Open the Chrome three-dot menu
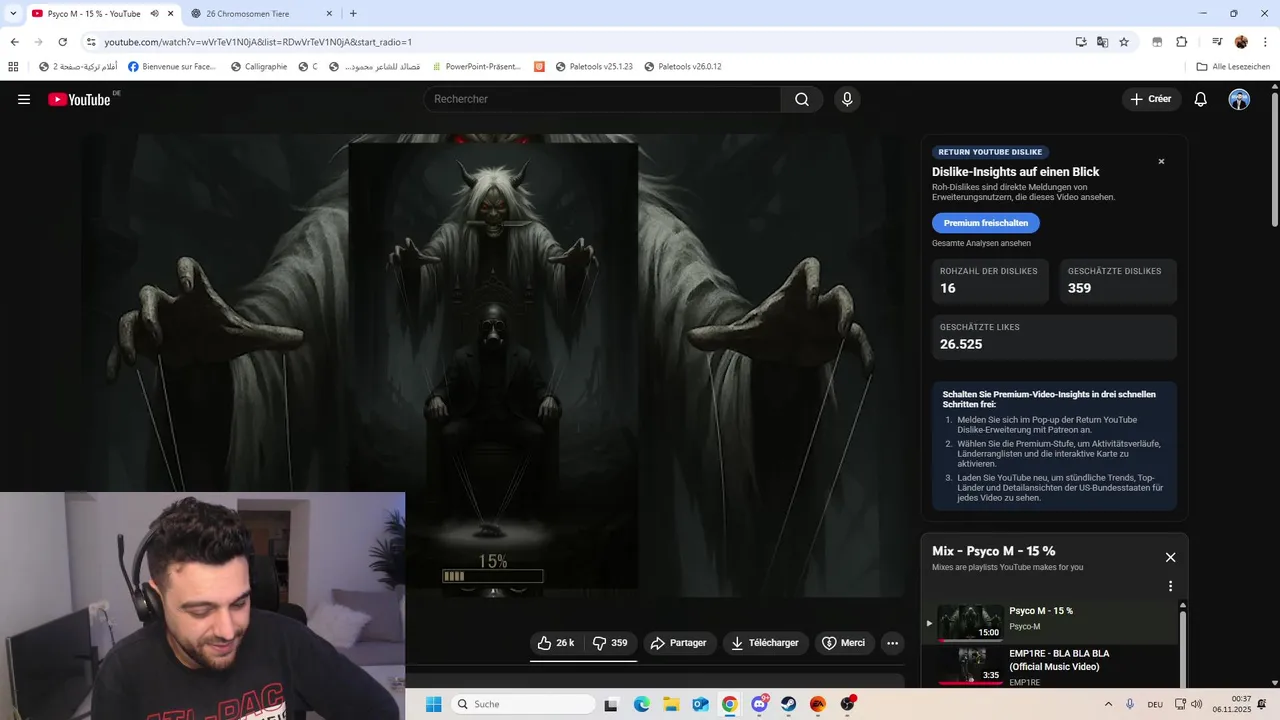Viewport: 1280px width, 720px height. (x=1265, y=42)
